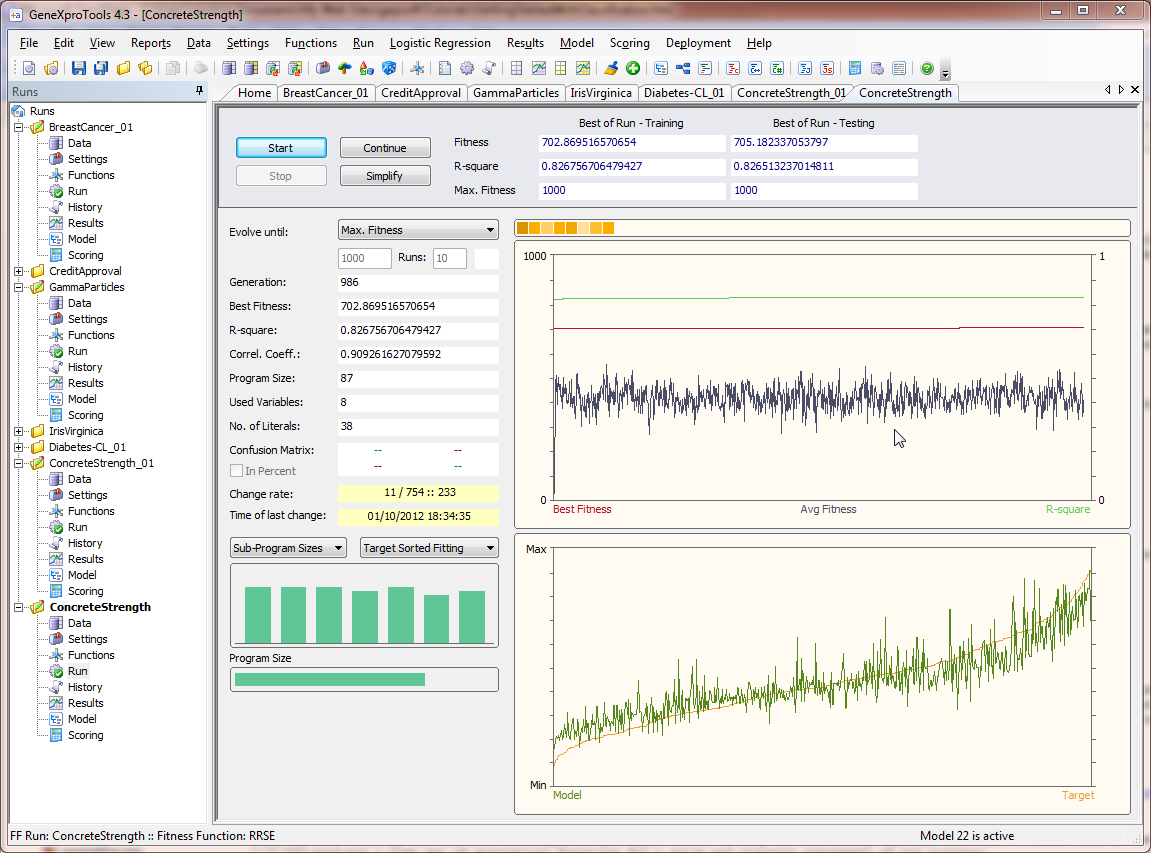Click the single yellow open-folder toolbar icon
The width and height of the screenshot is (1151, 853).
123,68
